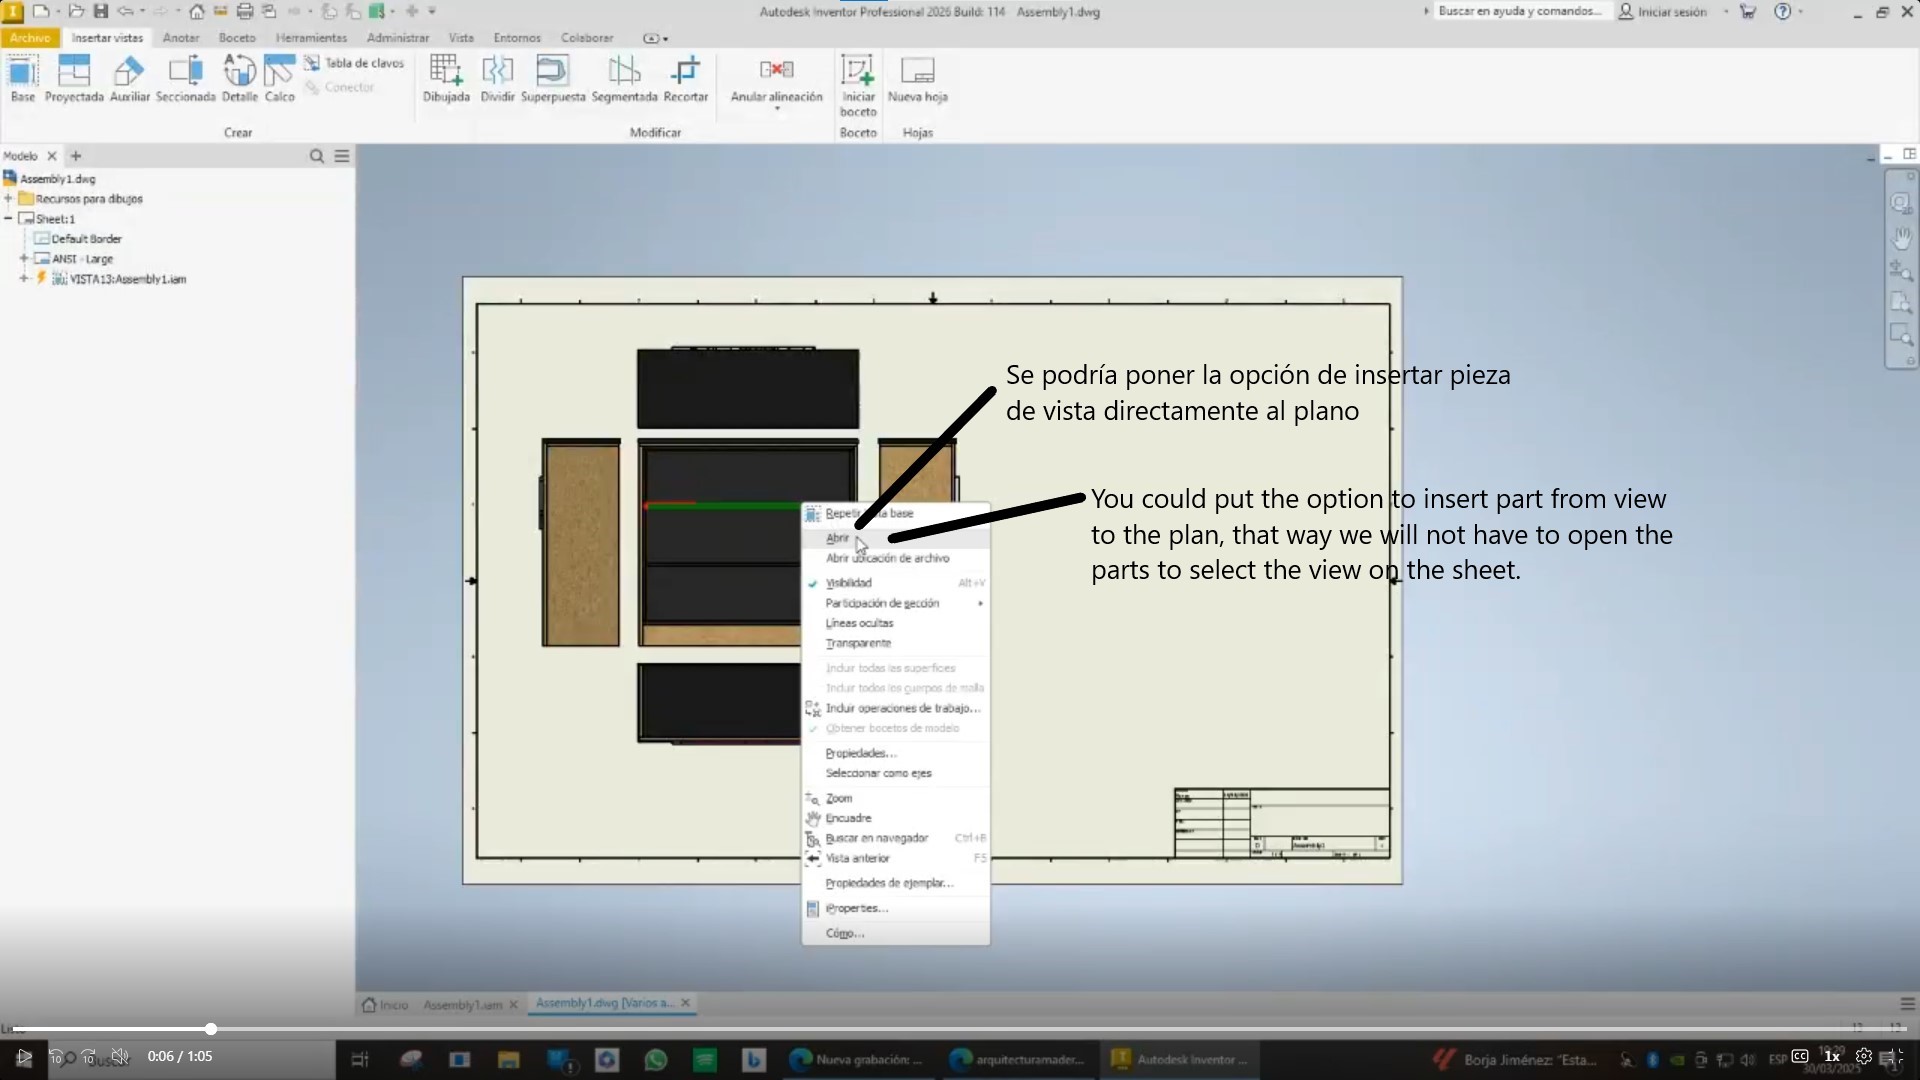Enable Transparente on the view
Image resolution: width=1920 pixels, height=1080 pixels.
click(x=857, y=643)
